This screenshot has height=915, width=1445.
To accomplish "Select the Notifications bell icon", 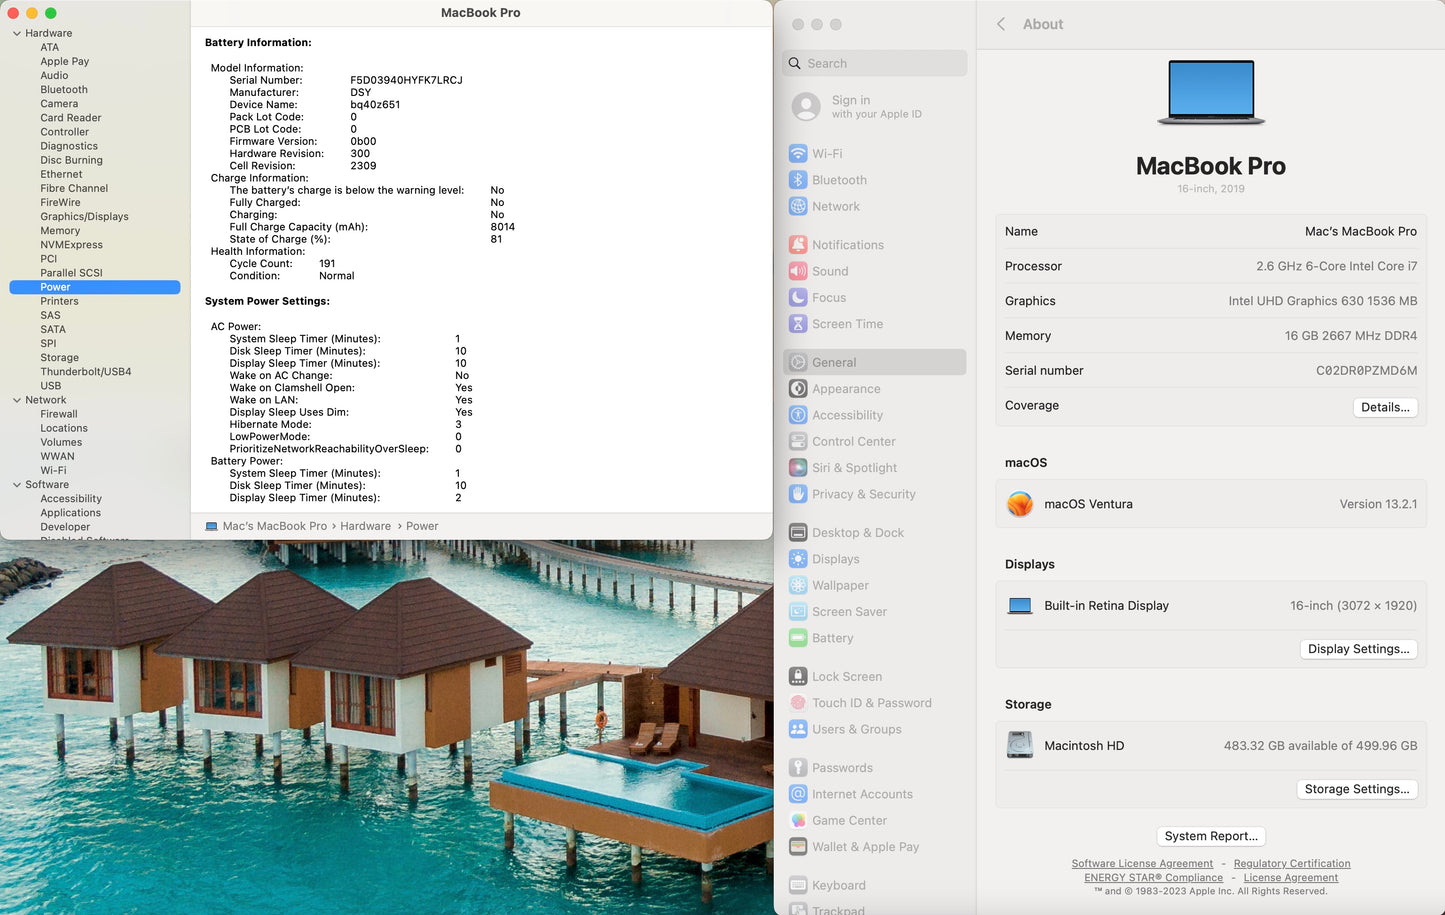I will [797, 245].
